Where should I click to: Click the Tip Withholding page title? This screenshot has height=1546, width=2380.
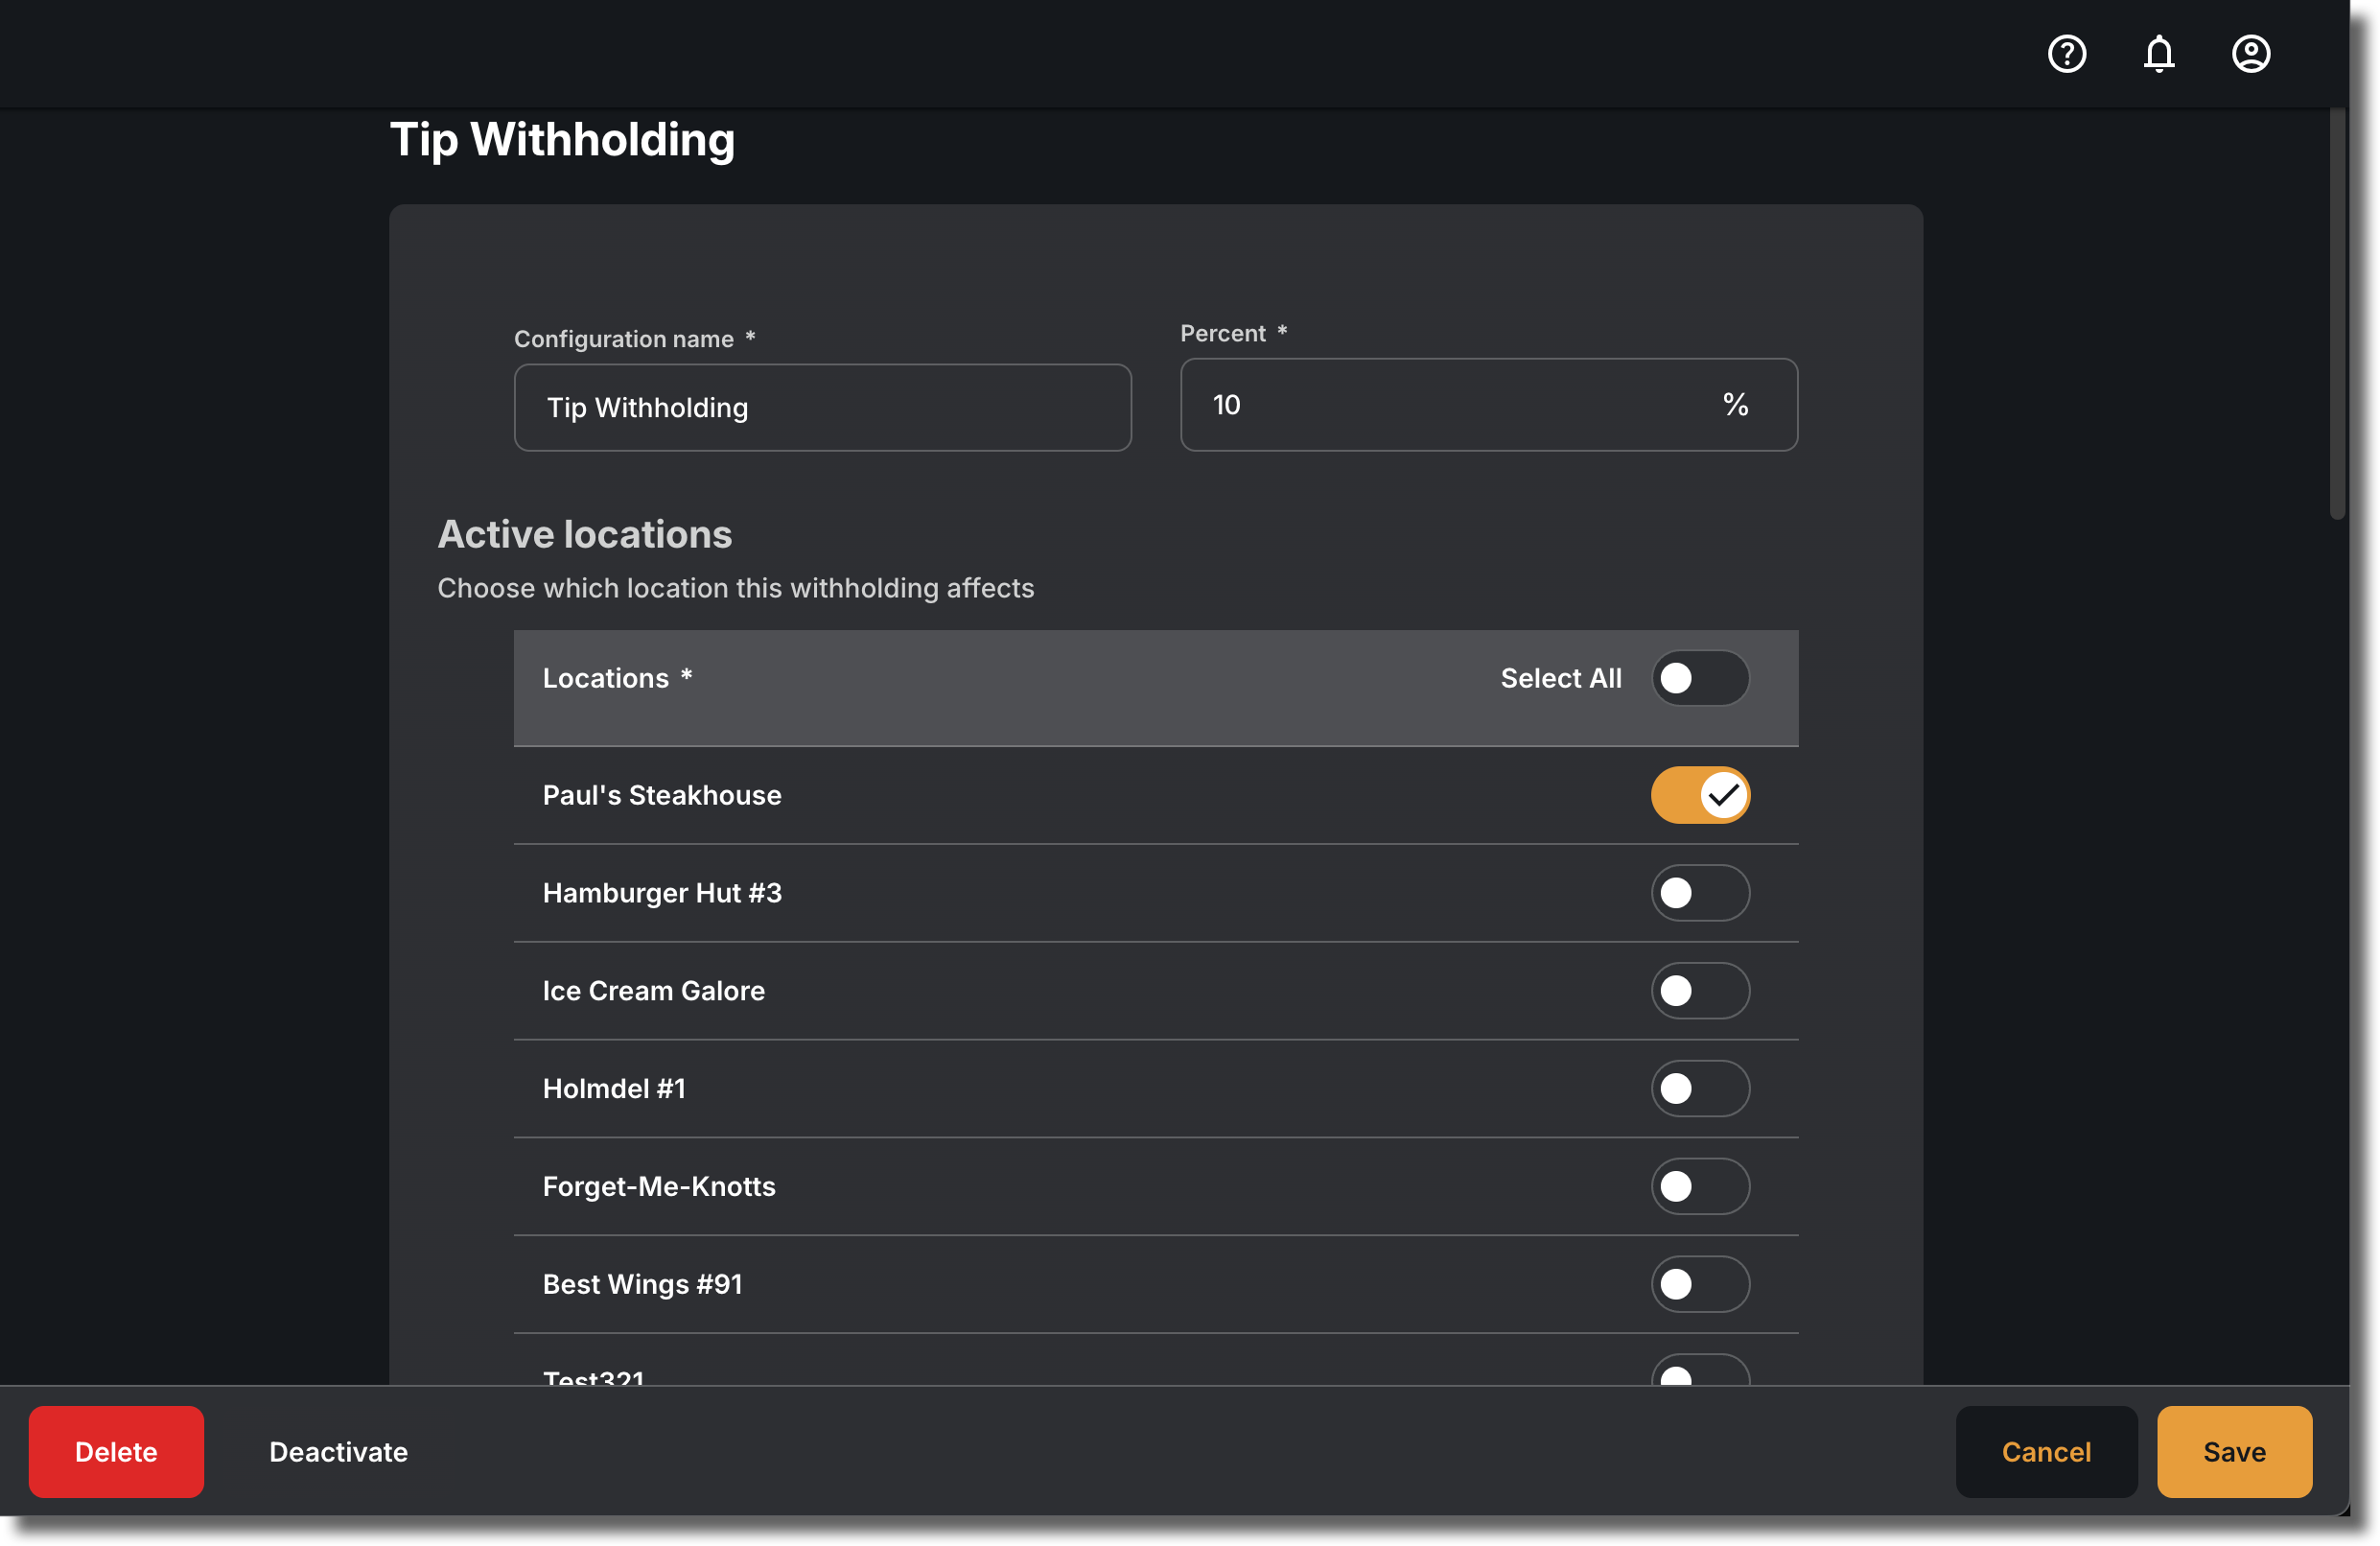[562, 139]
